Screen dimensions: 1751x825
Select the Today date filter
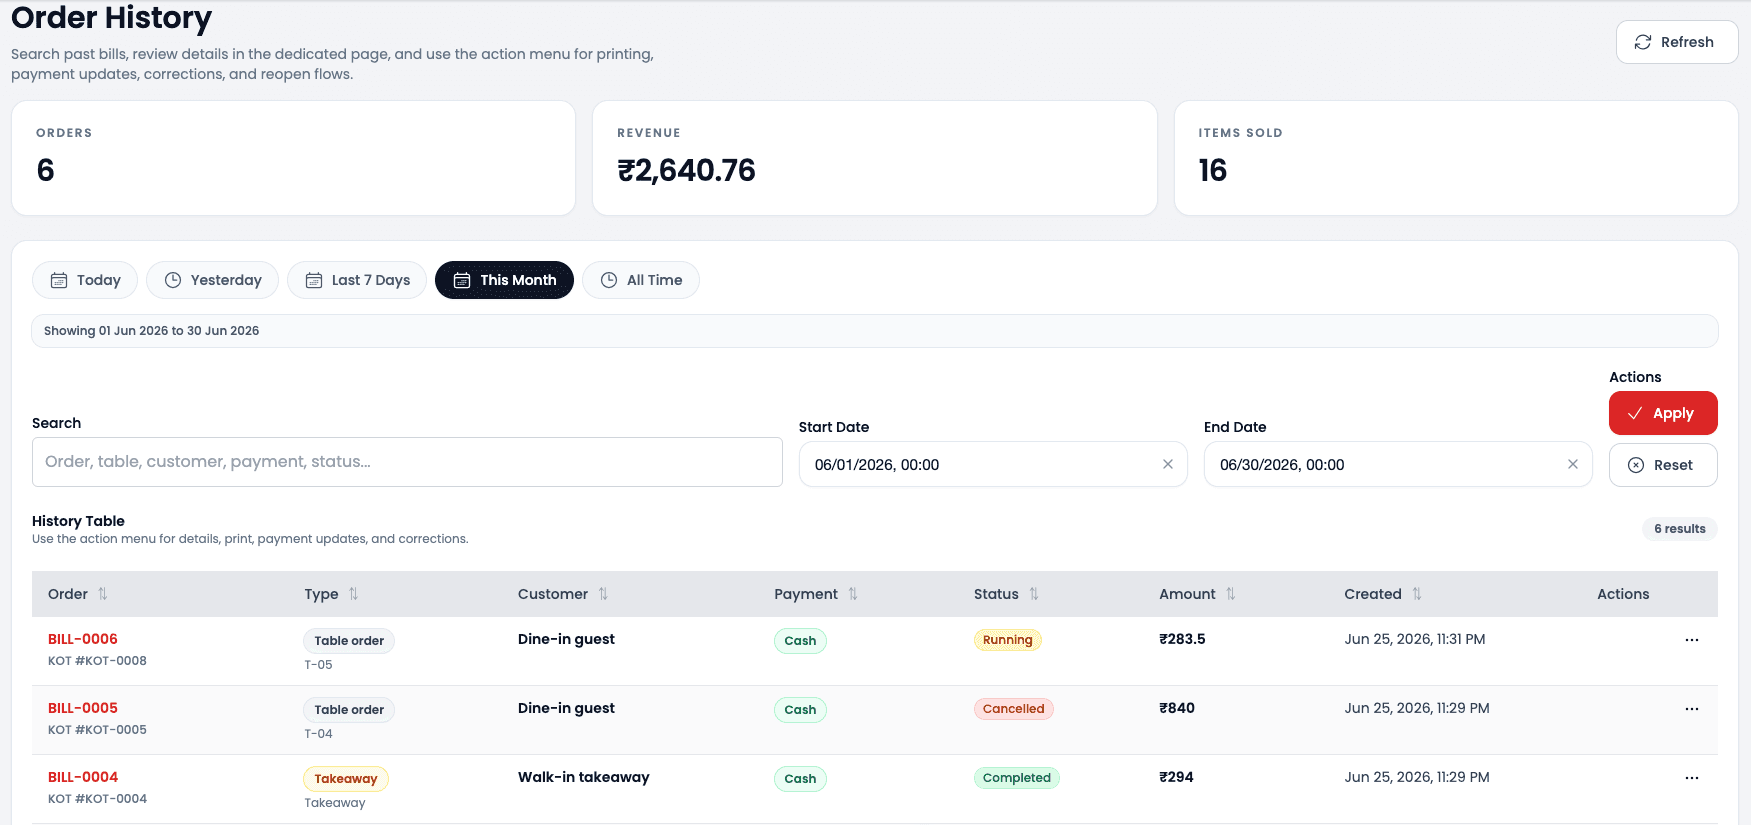coord(85,280)
